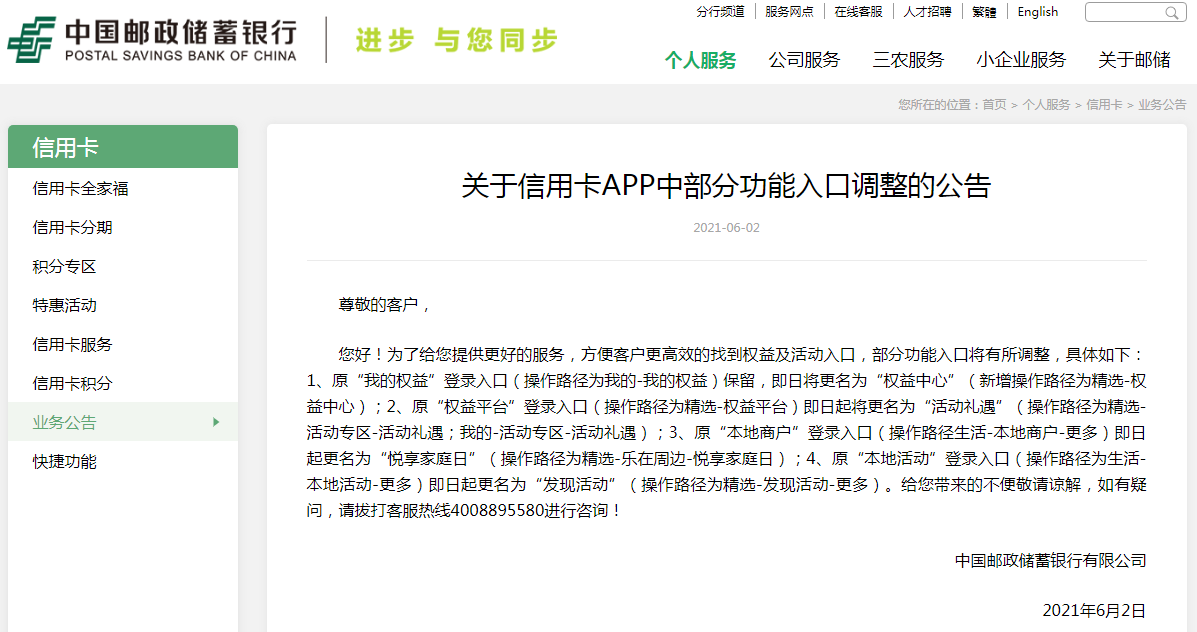Click the greeting text 尊敬的客户
Screen dimensions: 1197x632
pos(378,305)
